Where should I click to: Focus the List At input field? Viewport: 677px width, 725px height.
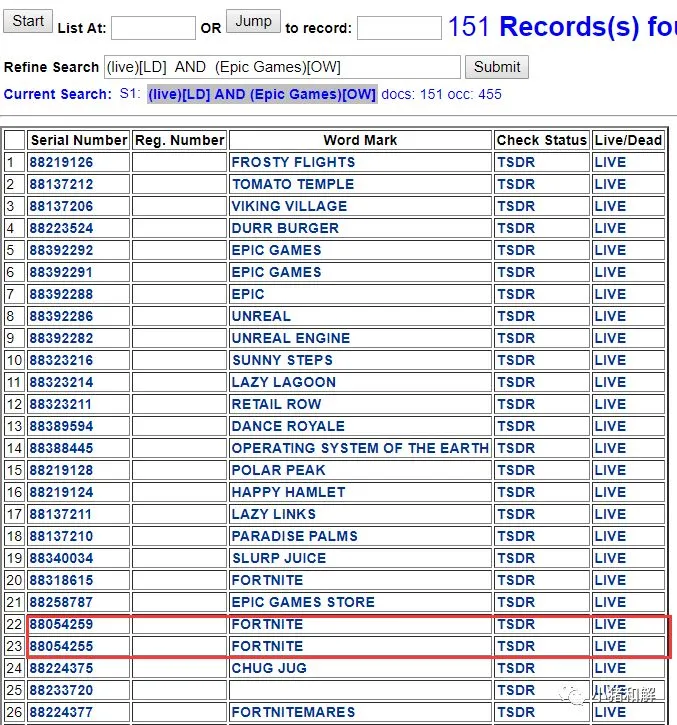[154, 28]
